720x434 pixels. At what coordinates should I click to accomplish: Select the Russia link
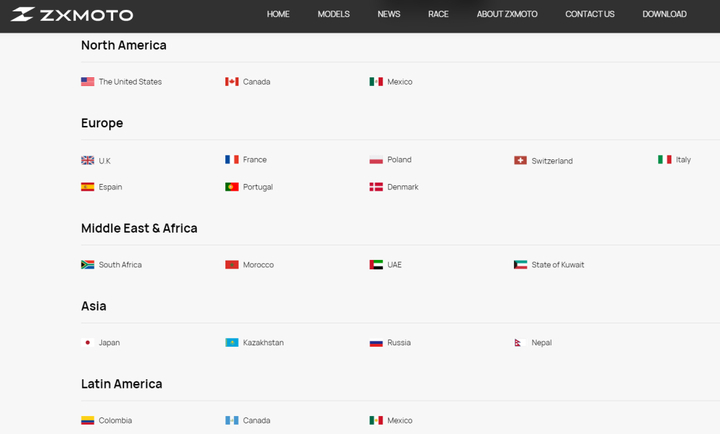pyautogui.click(x=399, y=343)
